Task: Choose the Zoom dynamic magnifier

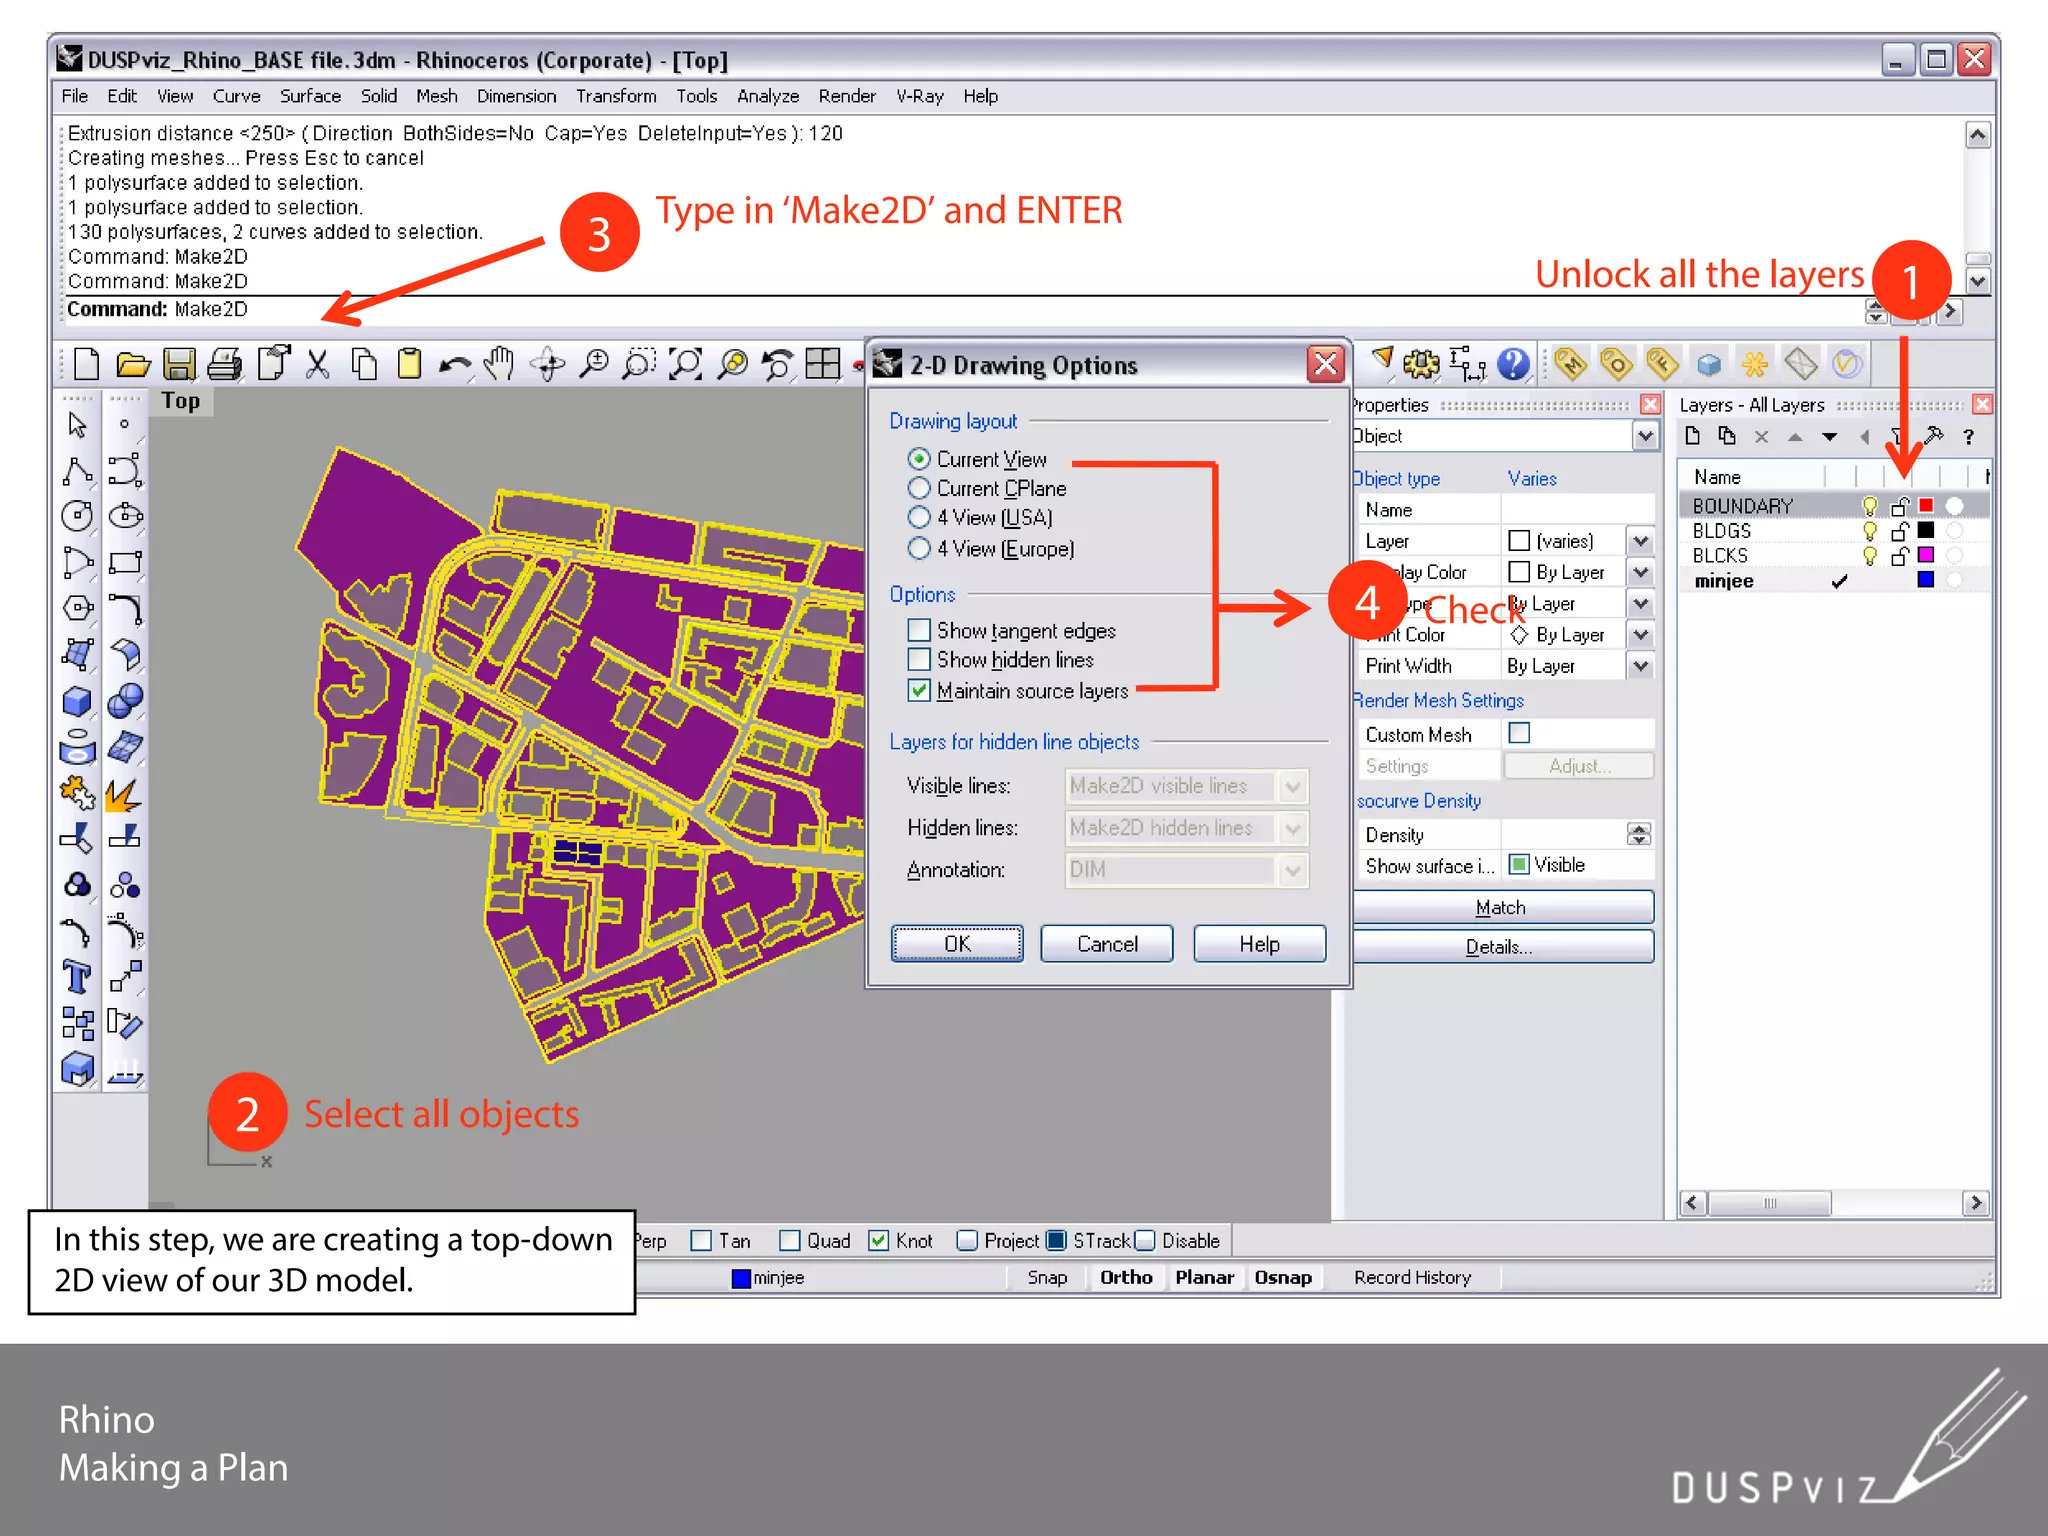Action: tap(595, 364)
